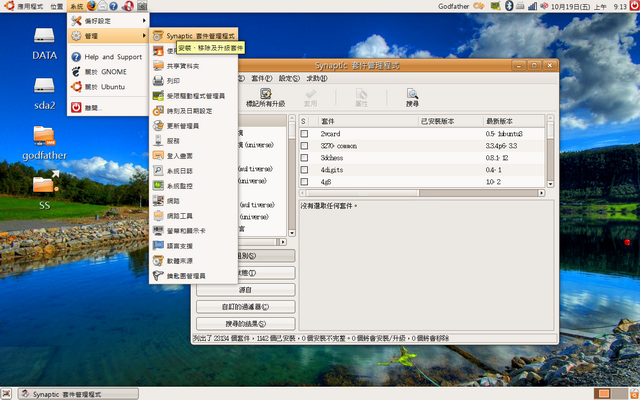
Task: Open the 求助(H) Help menu in Synaptic
Action: pos(317,78)
